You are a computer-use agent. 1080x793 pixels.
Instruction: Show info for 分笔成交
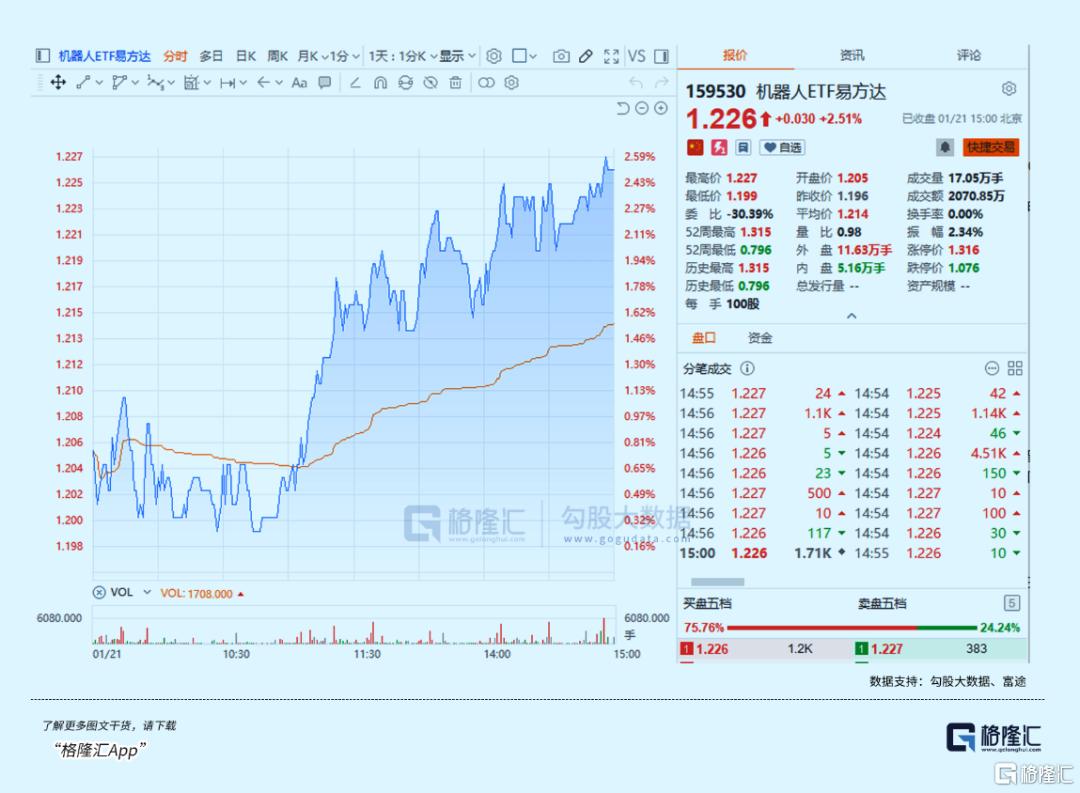coord(747,369)
